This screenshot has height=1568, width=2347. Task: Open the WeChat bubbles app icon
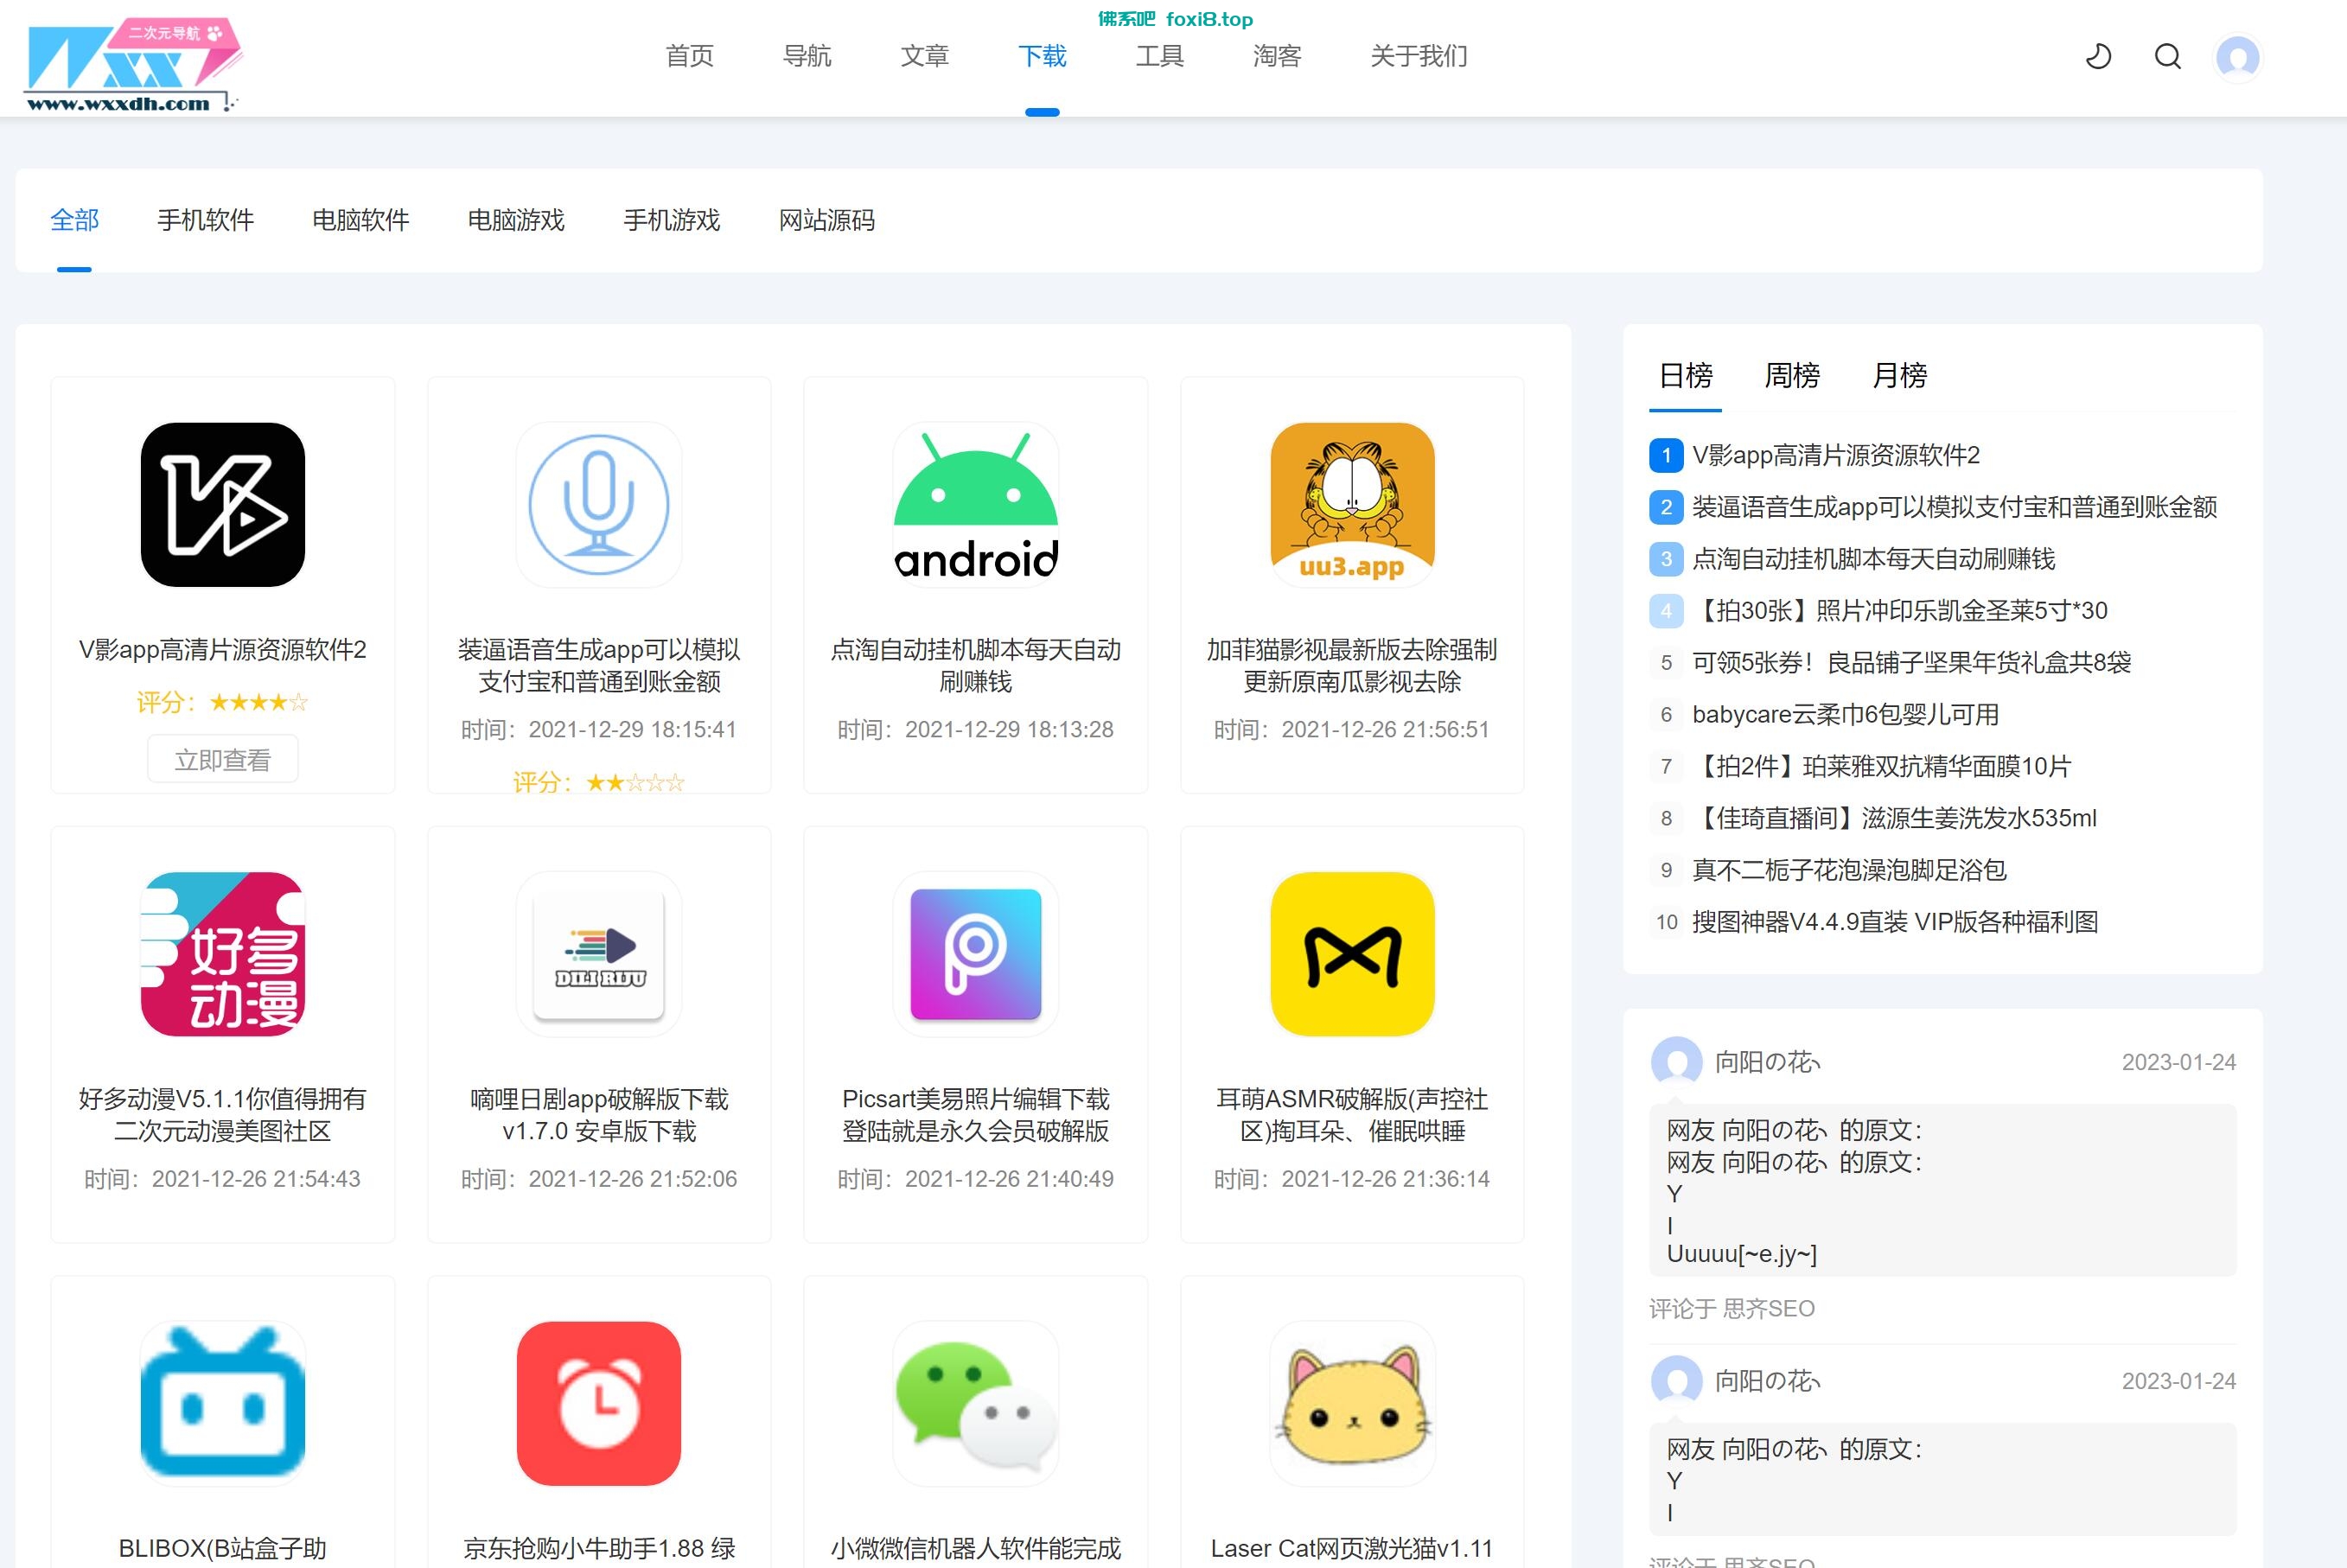click(976, 1403)
